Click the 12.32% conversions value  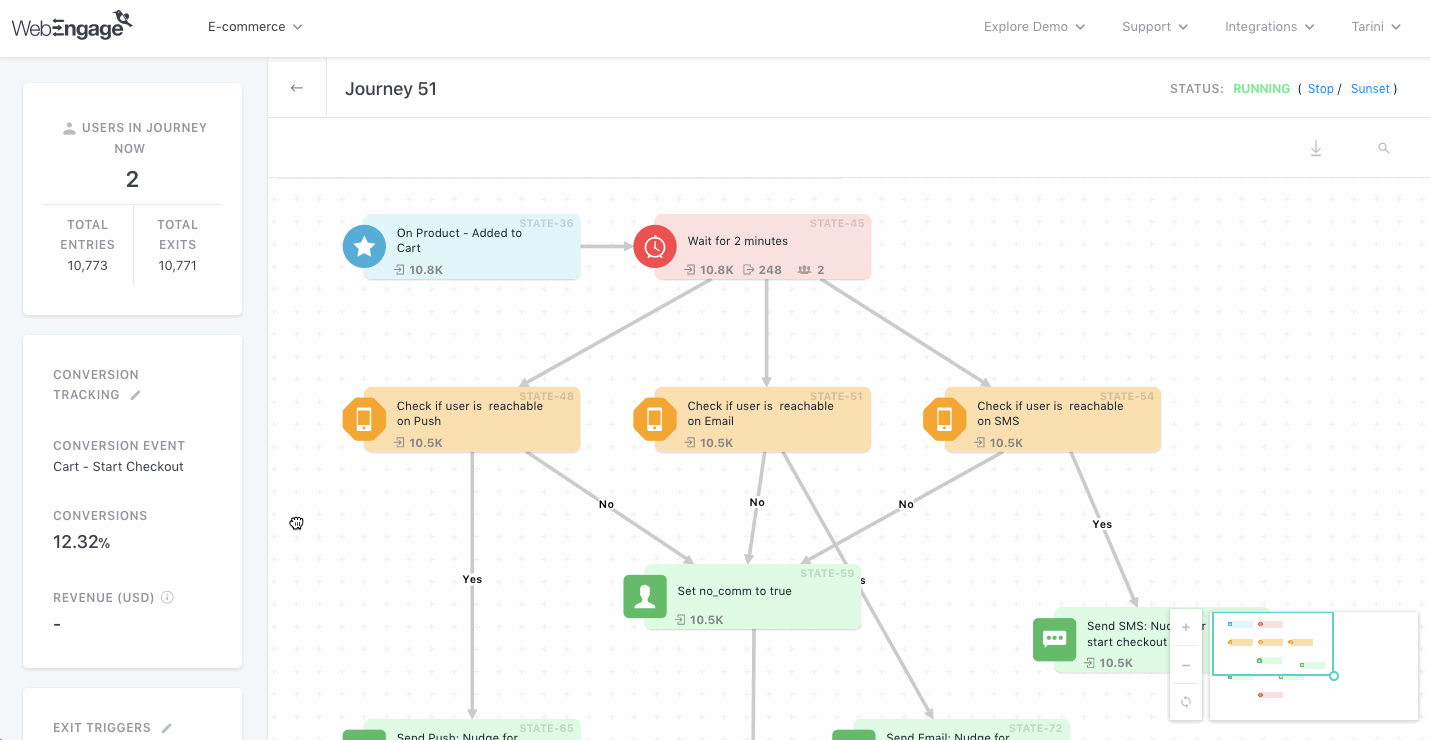point(82,543)
